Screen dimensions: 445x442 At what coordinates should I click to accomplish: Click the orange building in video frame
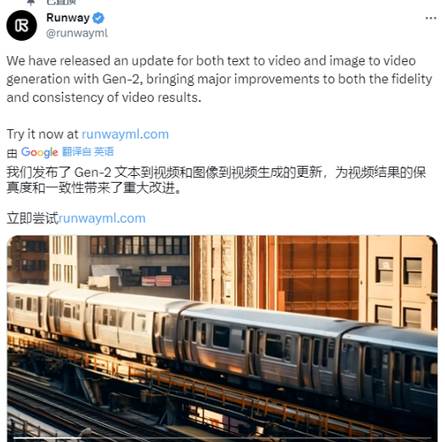pyautogui.click(x=318, y=277)
